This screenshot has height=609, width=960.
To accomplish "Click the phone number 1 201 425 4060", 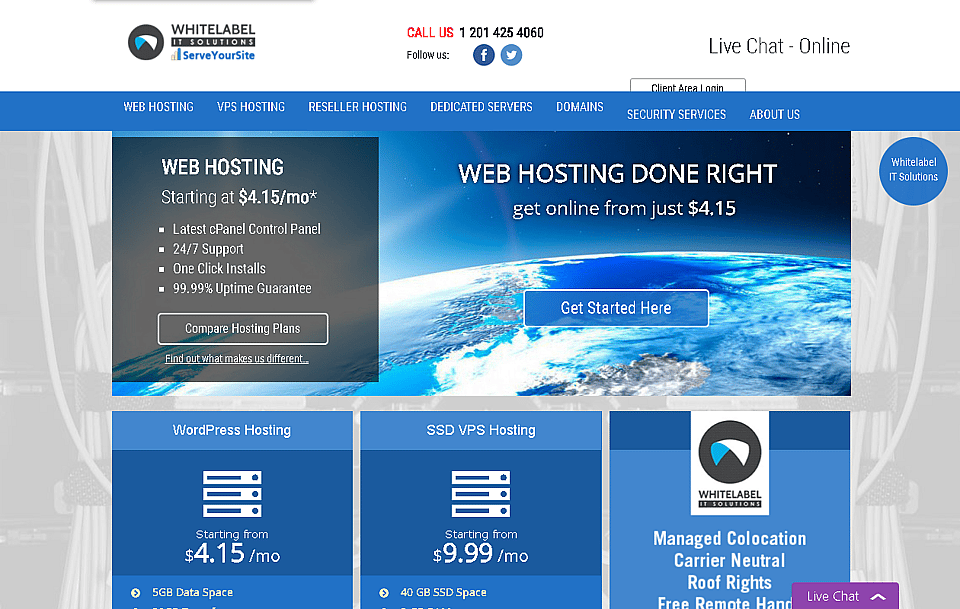I will pyautogui.click(x=501, y=32).
